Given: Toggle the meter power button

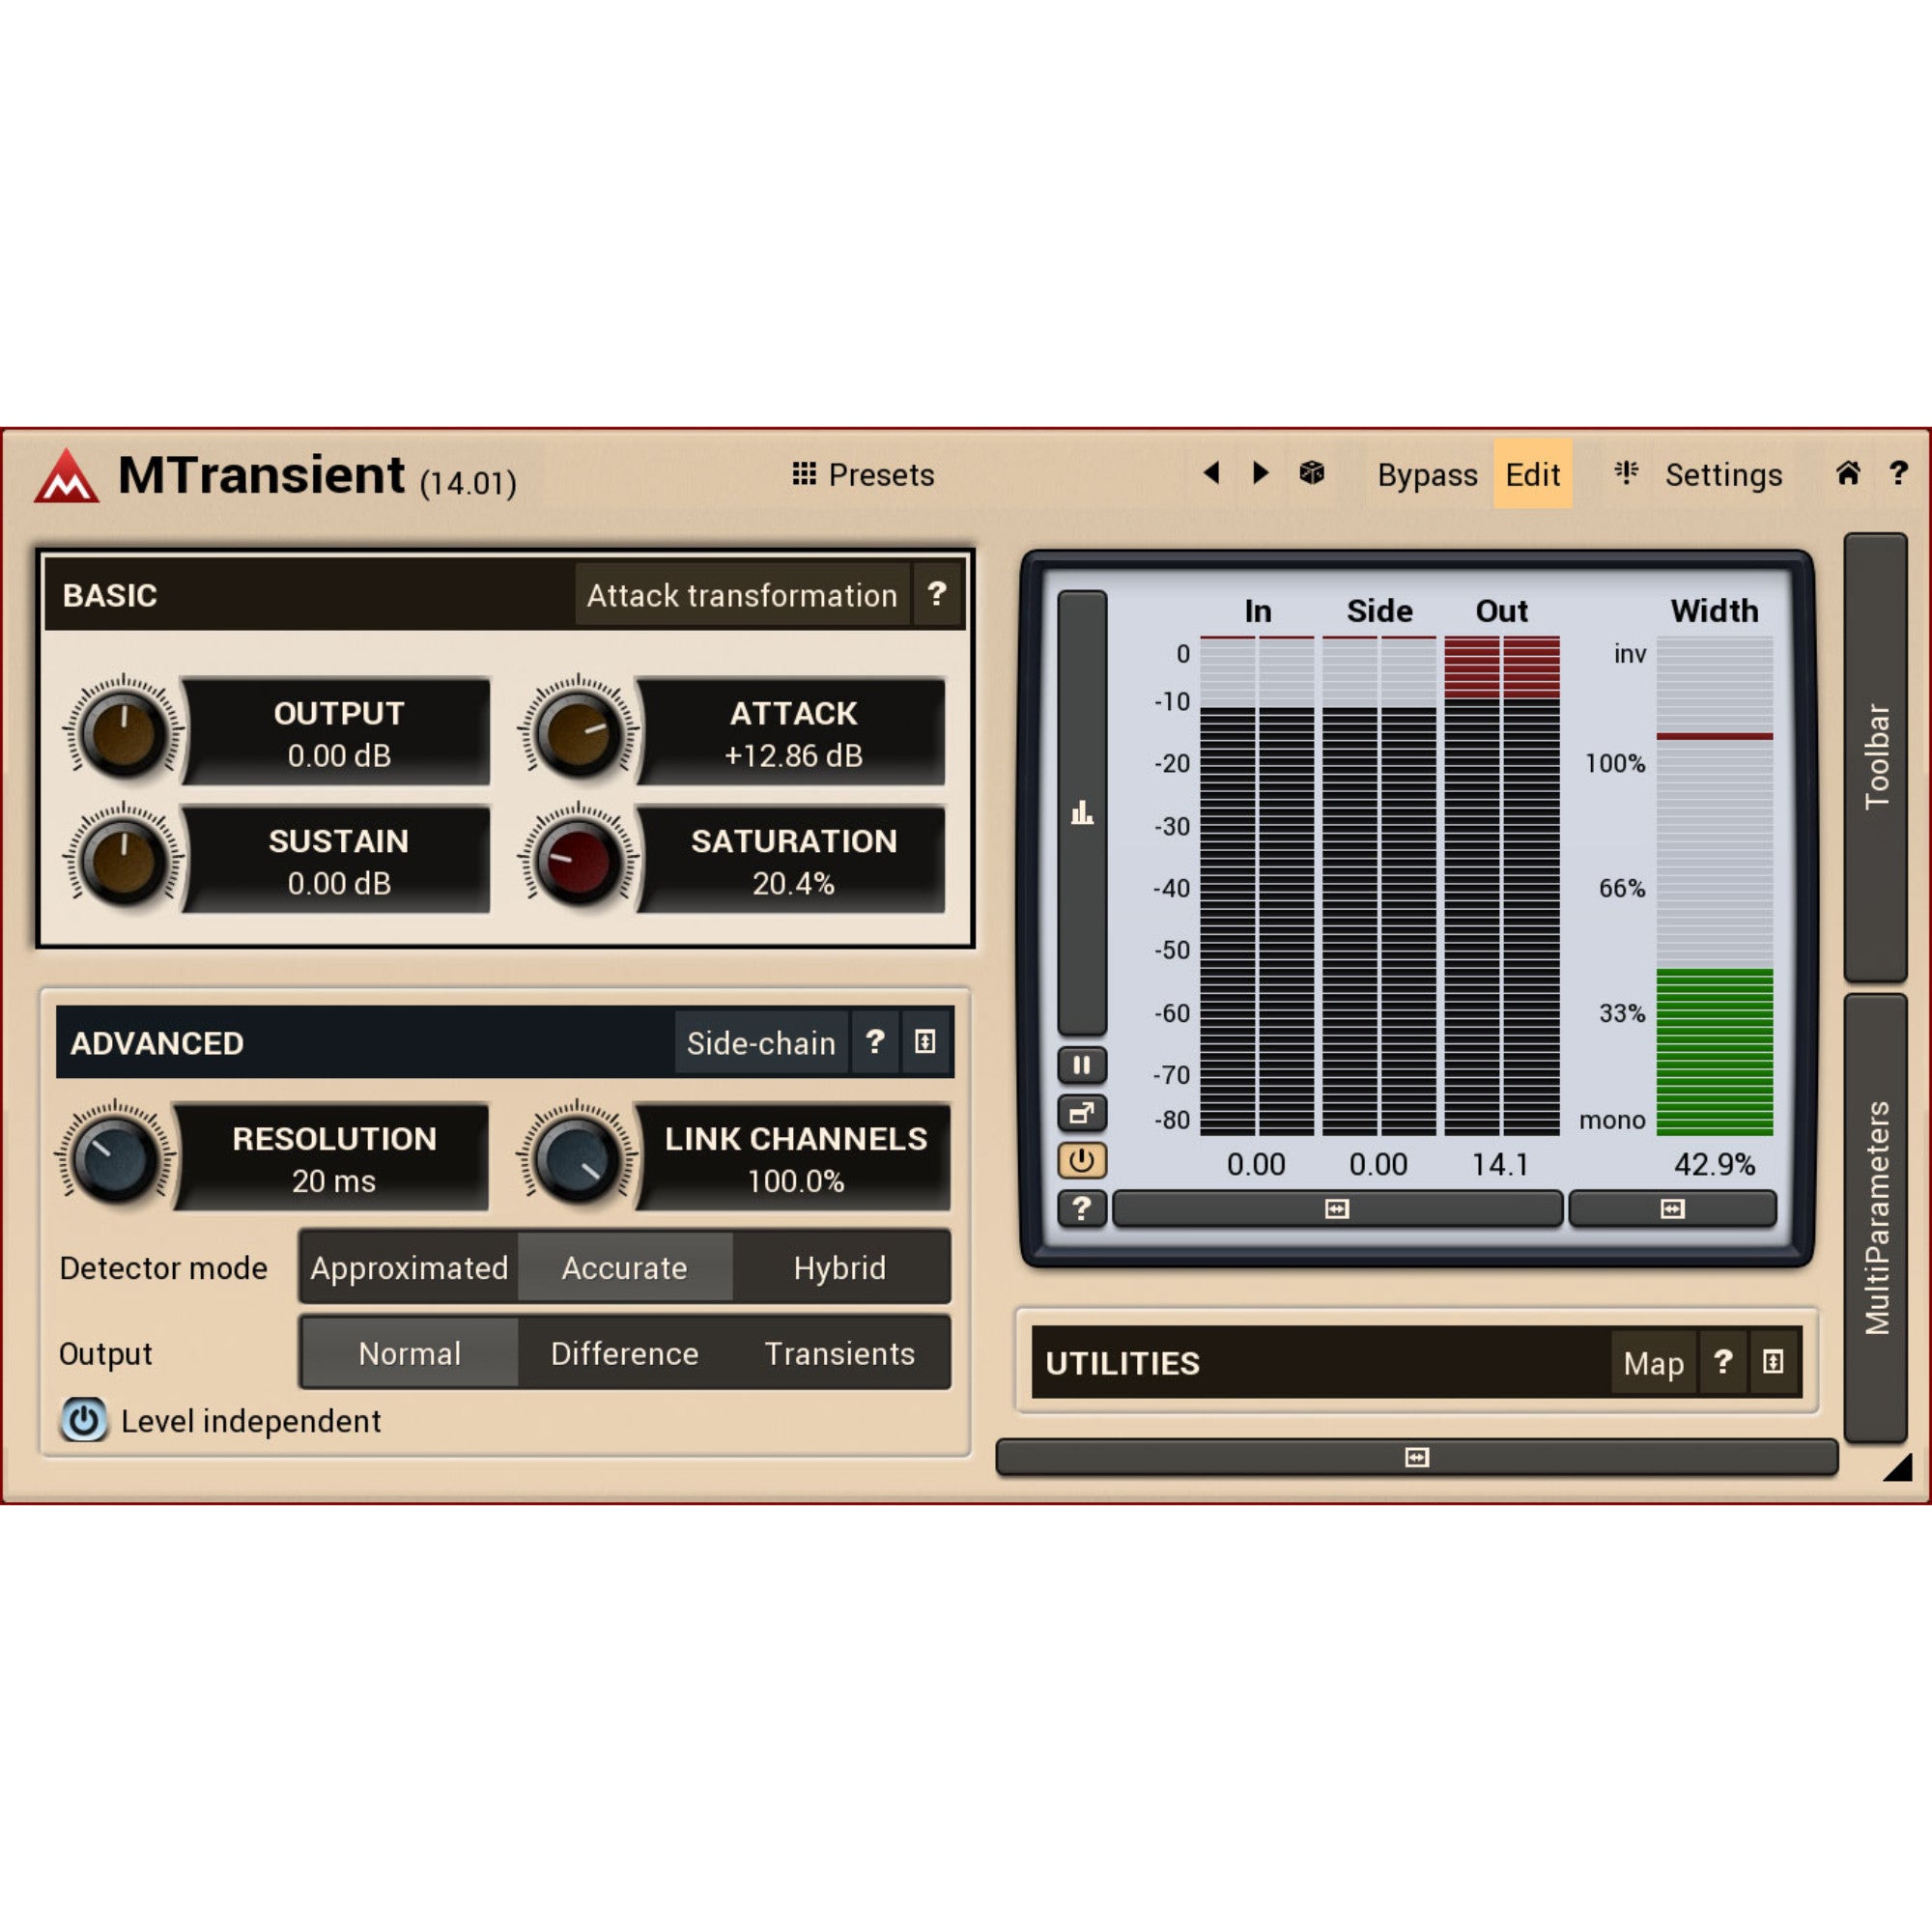Looking at the screenshot, I should [1082, 1161].
